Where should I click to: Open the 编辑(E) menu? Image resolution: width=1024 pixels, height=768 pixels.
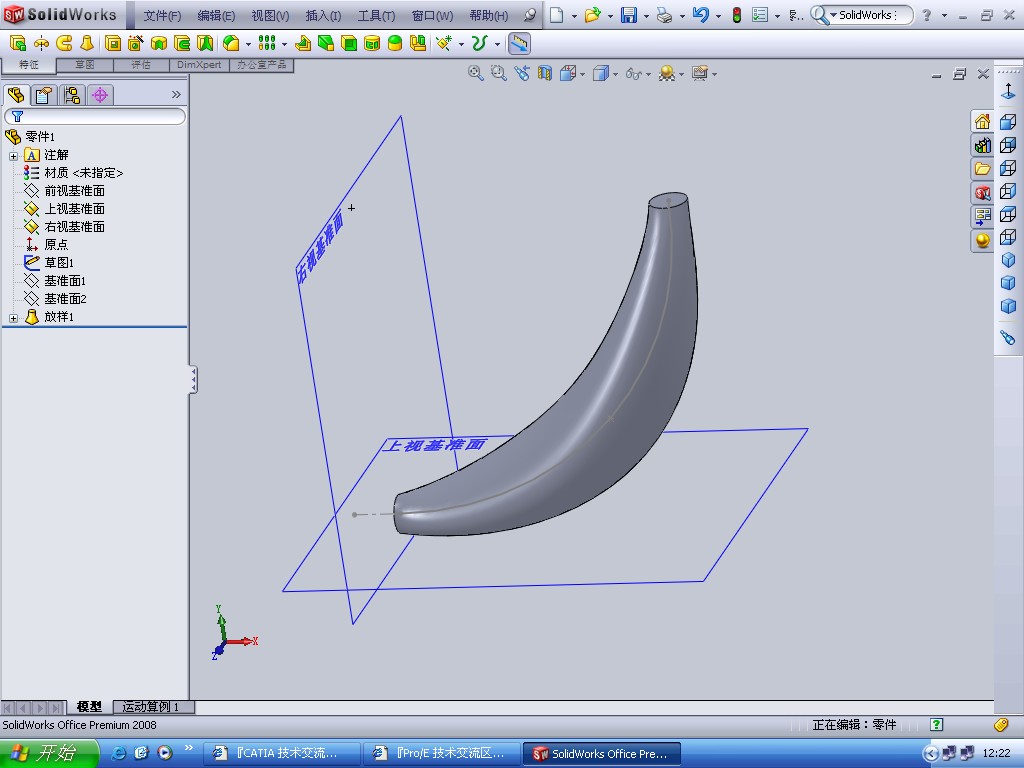pyautogui.click(x=216, y=16)
